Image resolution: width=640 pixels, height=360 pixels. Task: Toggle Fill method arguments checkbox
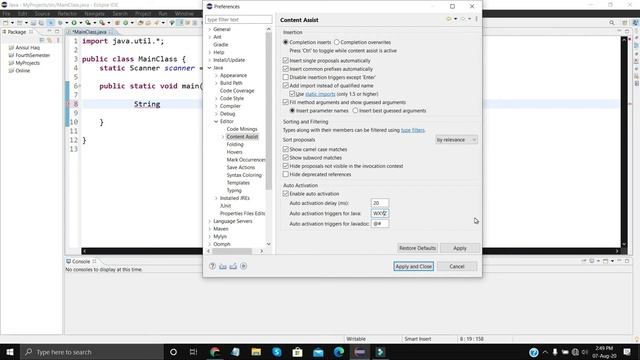pos(286,102)
